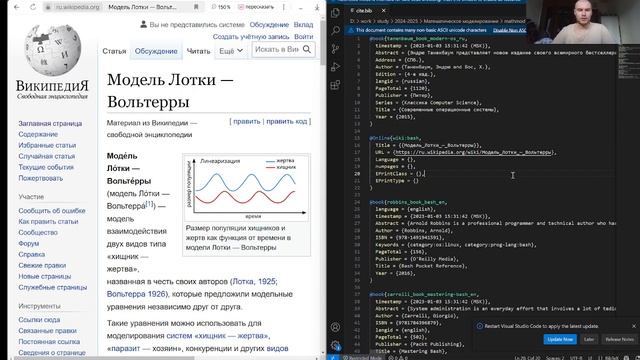
Task: Expand the Ещё dropdown
Action: click(231, 51)
